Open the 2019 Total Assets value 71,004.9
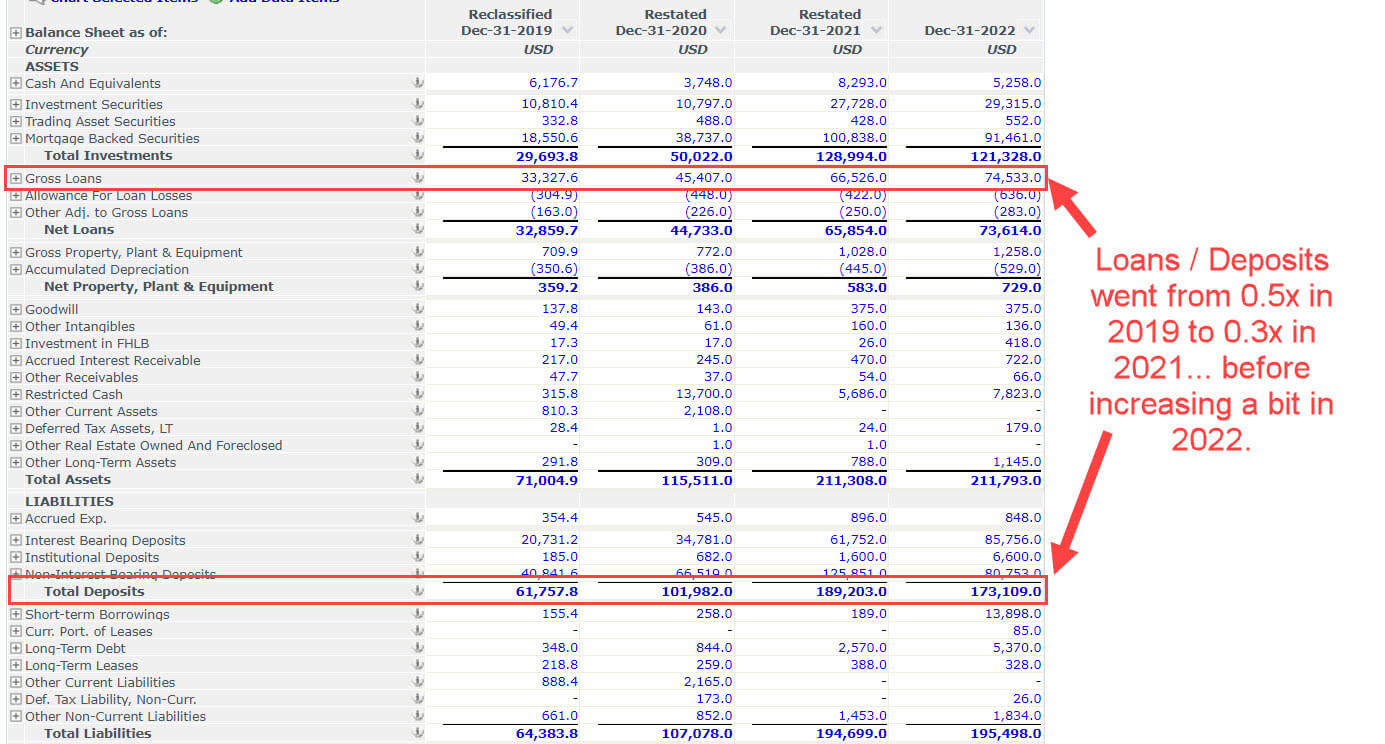Viewport: 1385px width, 744px height. point(547,480)
